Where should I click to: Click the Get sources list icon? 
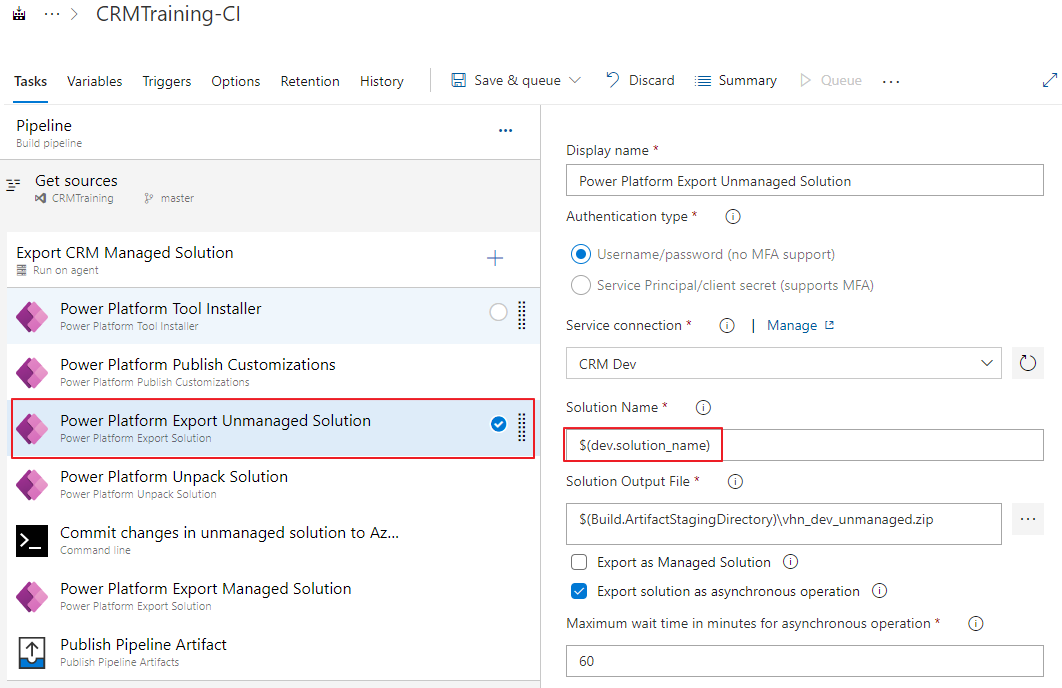coord(14,184)
